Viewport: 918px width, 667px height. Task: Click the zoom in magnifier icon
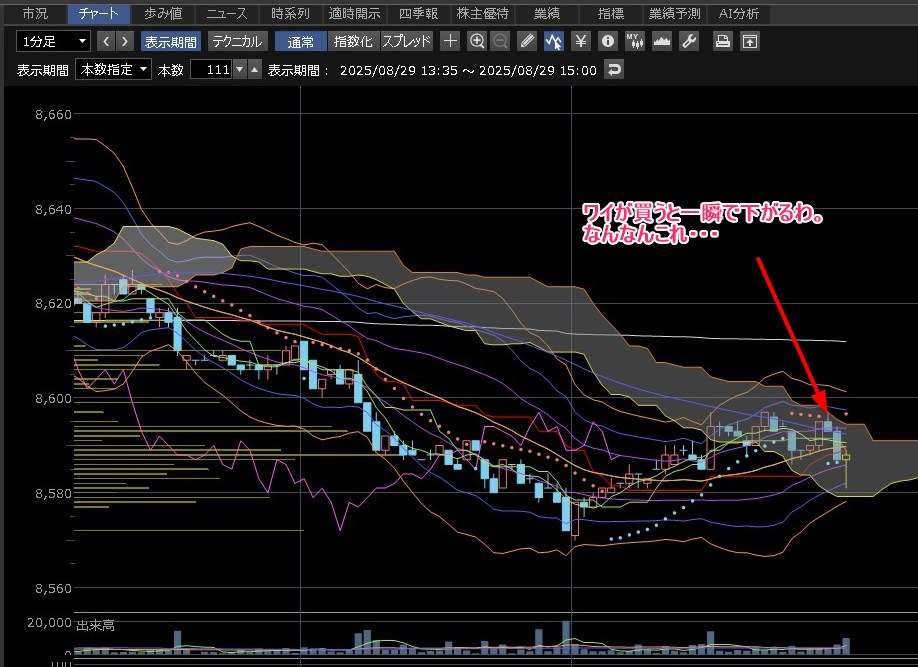point(477,41)
